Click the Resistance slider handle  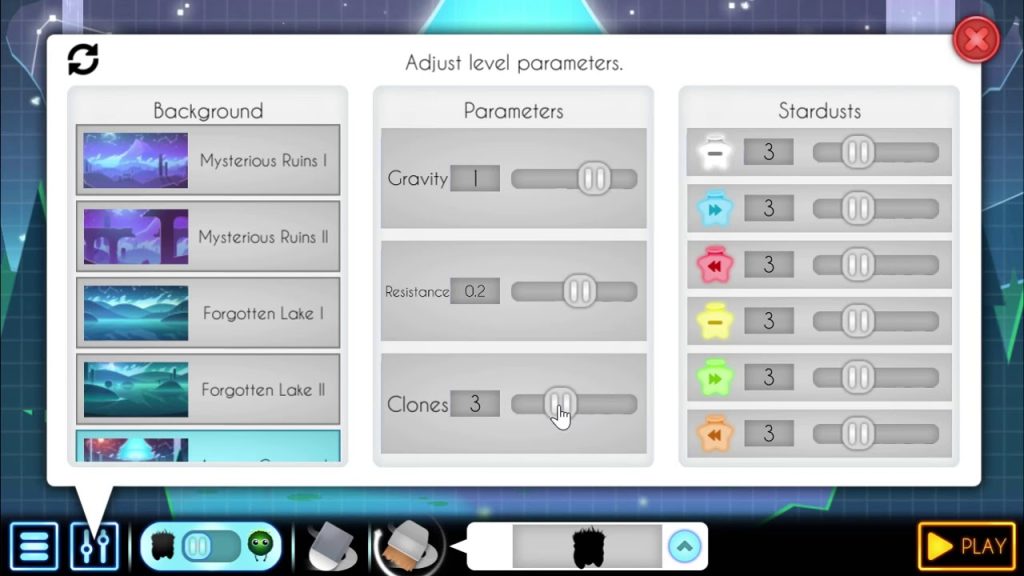(579, 292)
